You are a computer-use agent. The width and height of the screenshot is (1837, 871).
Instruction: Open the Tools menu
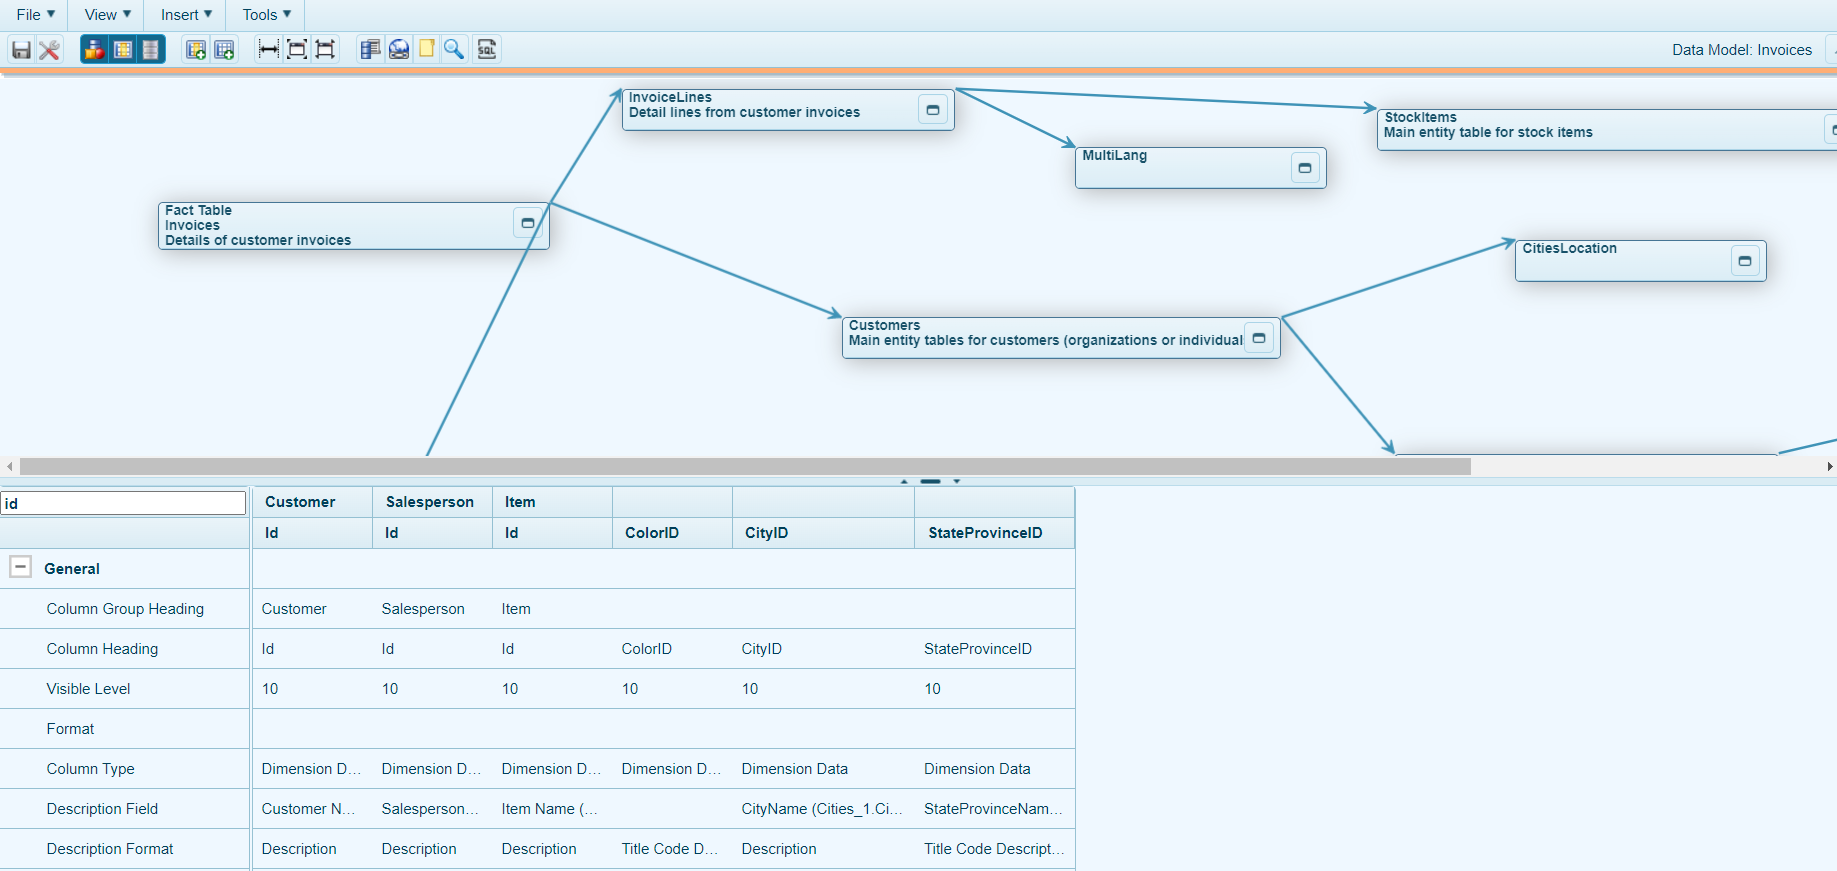click(x=266, y=15)
